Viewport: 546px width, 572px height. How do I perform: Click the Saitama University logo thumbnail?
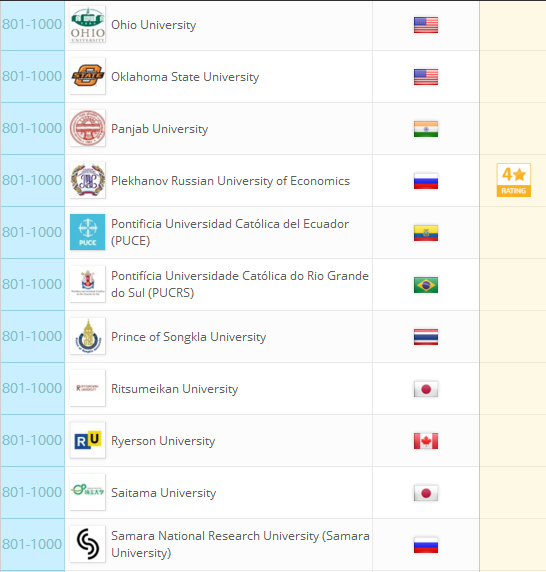(x=88, y=492)
